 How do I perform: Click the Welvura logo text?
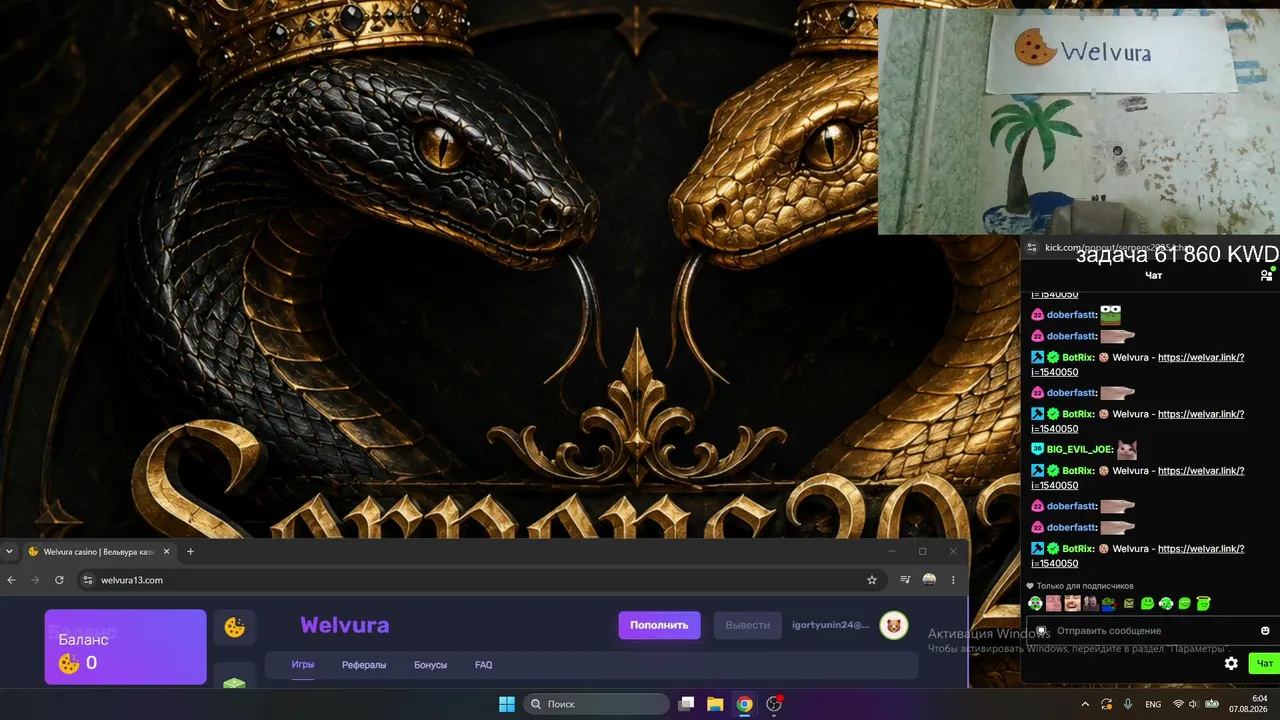pos(345,625)
